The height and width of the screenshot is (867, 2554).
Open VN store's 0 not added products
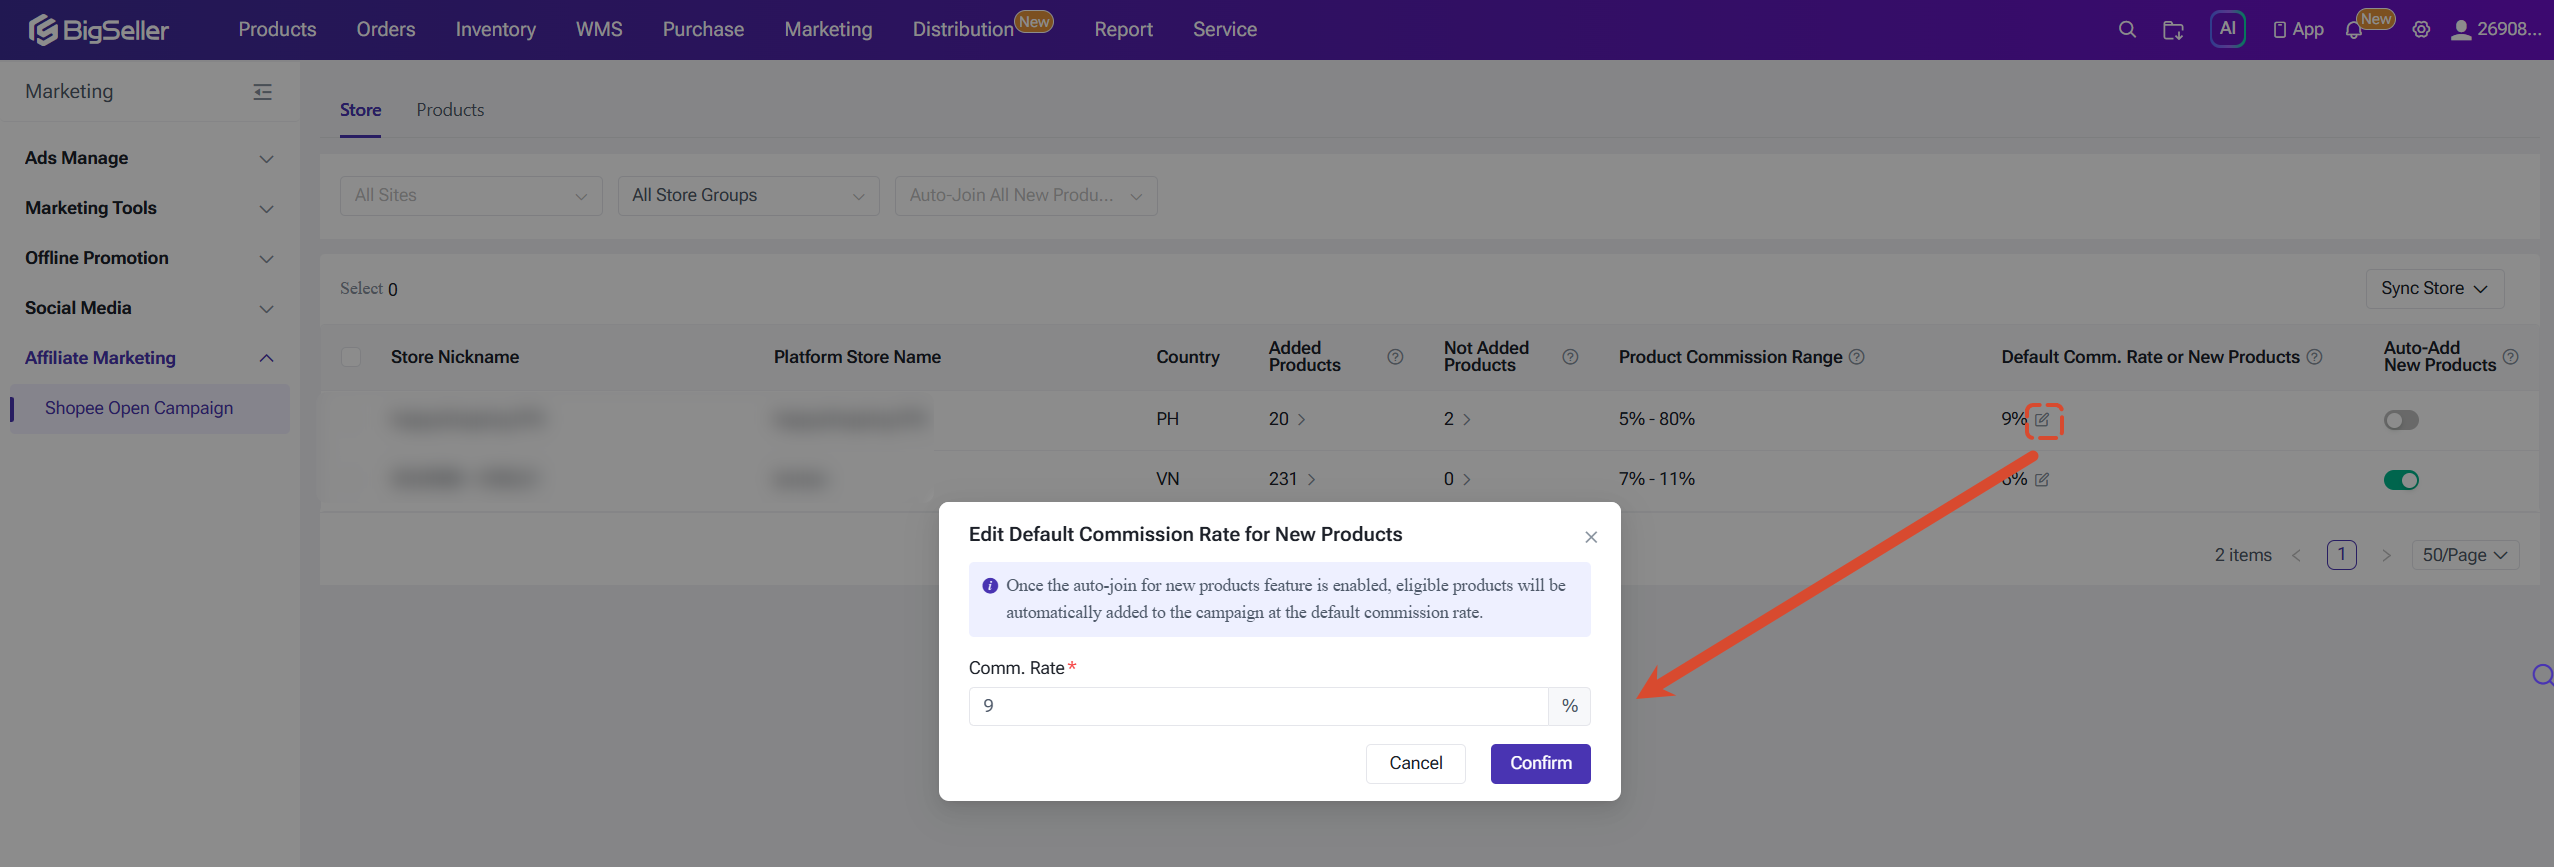(1457, 480)
